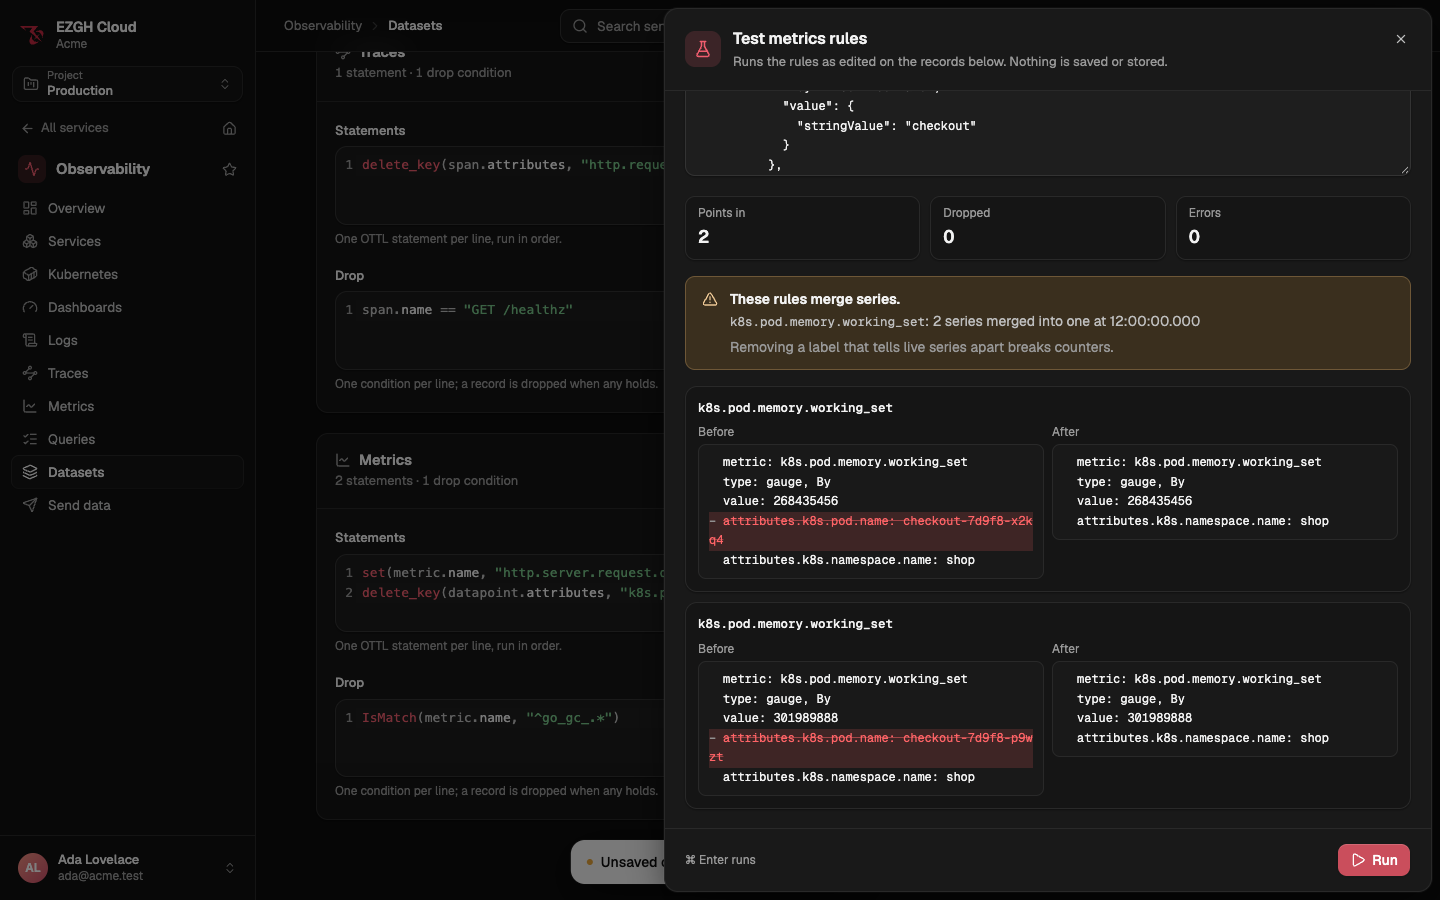1440x900 pixels.
Task: Click the Metrics statements editor
Action: pyautogui.click(x=500, y=592)
